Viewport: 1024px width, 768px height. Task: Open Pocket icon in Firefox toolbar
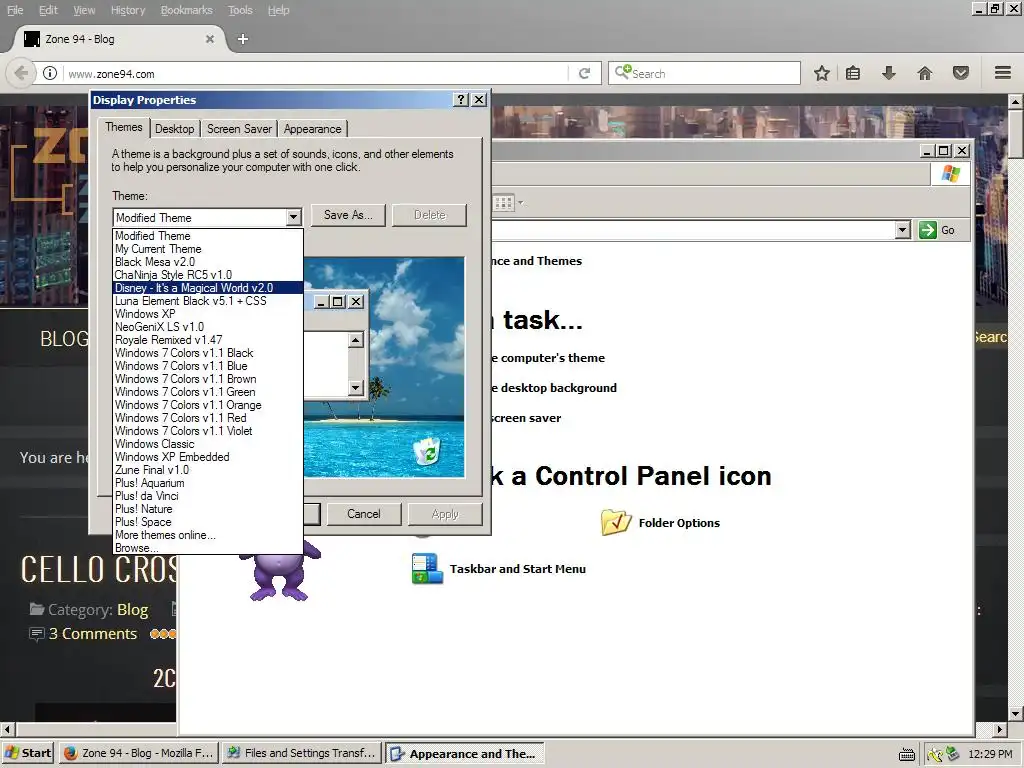[960, 73]
